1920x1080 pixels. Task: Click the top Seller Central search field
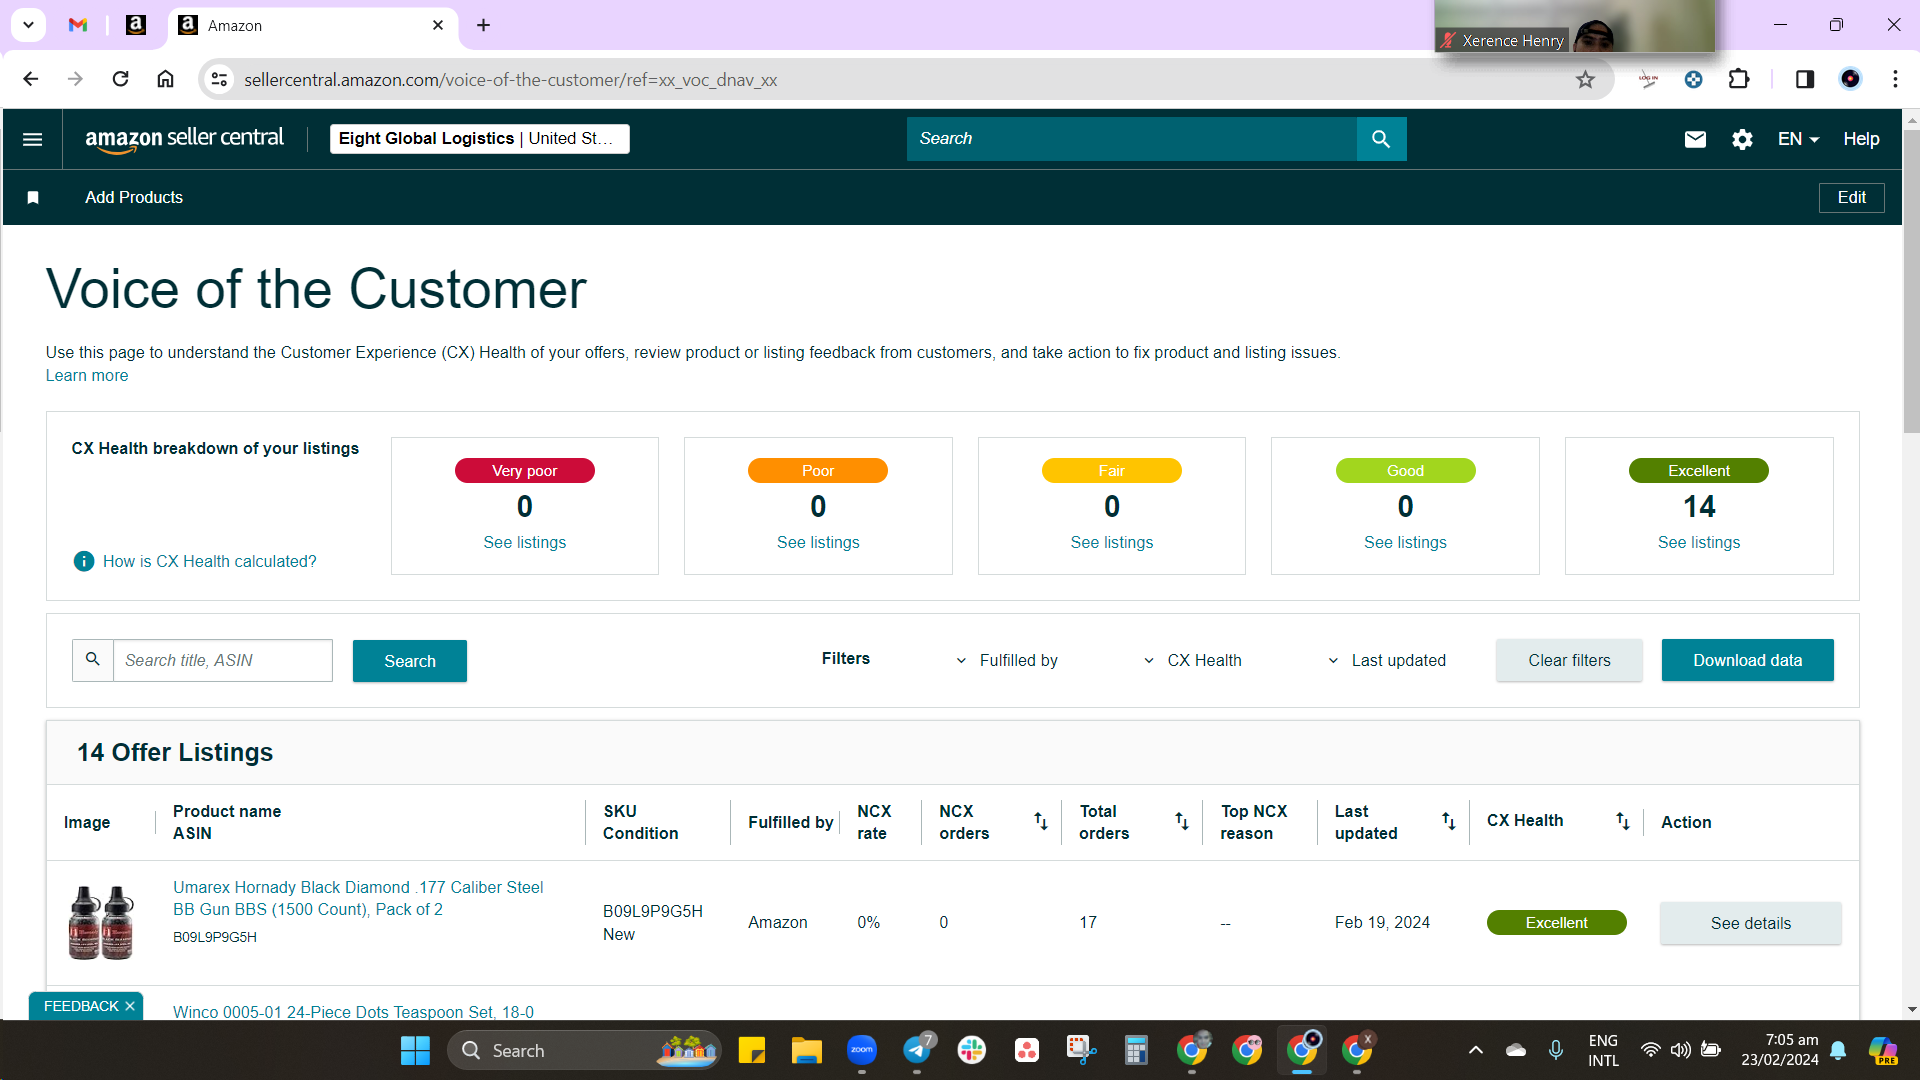1131,139
